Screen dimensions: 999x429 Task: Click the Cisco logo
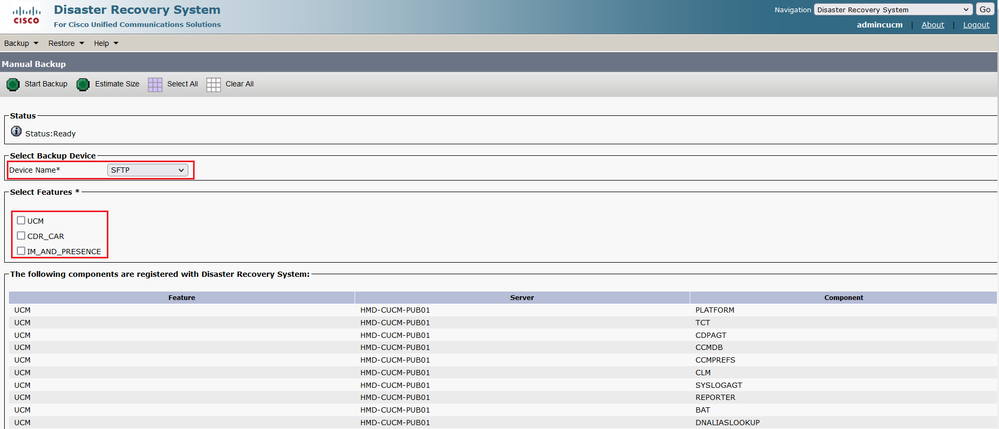(x=27, y=17)
